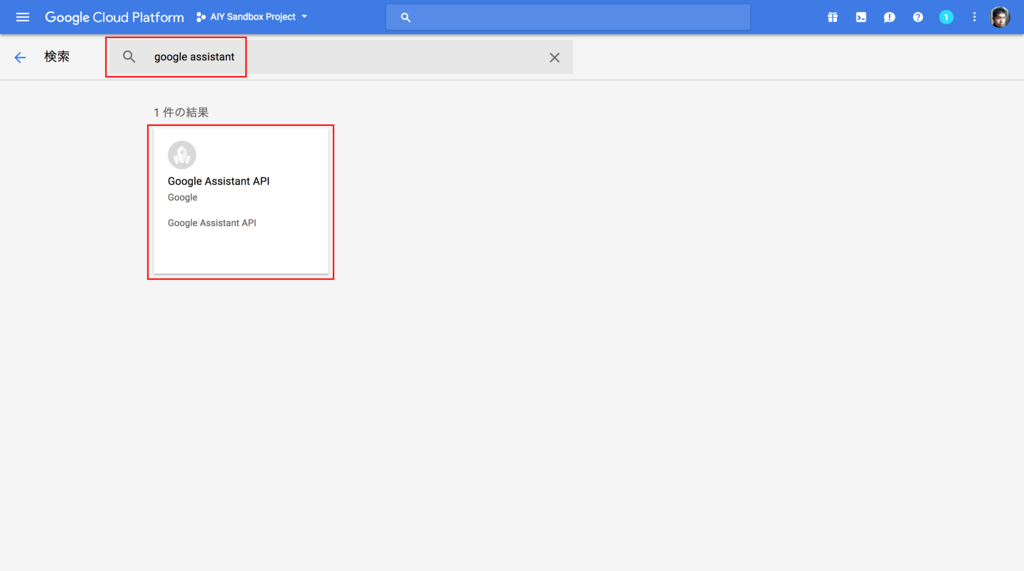Click the search icon beside 'google assistant'
Image resolution: width=1024 pixels, height=571 pixels.
pos(129,57)
